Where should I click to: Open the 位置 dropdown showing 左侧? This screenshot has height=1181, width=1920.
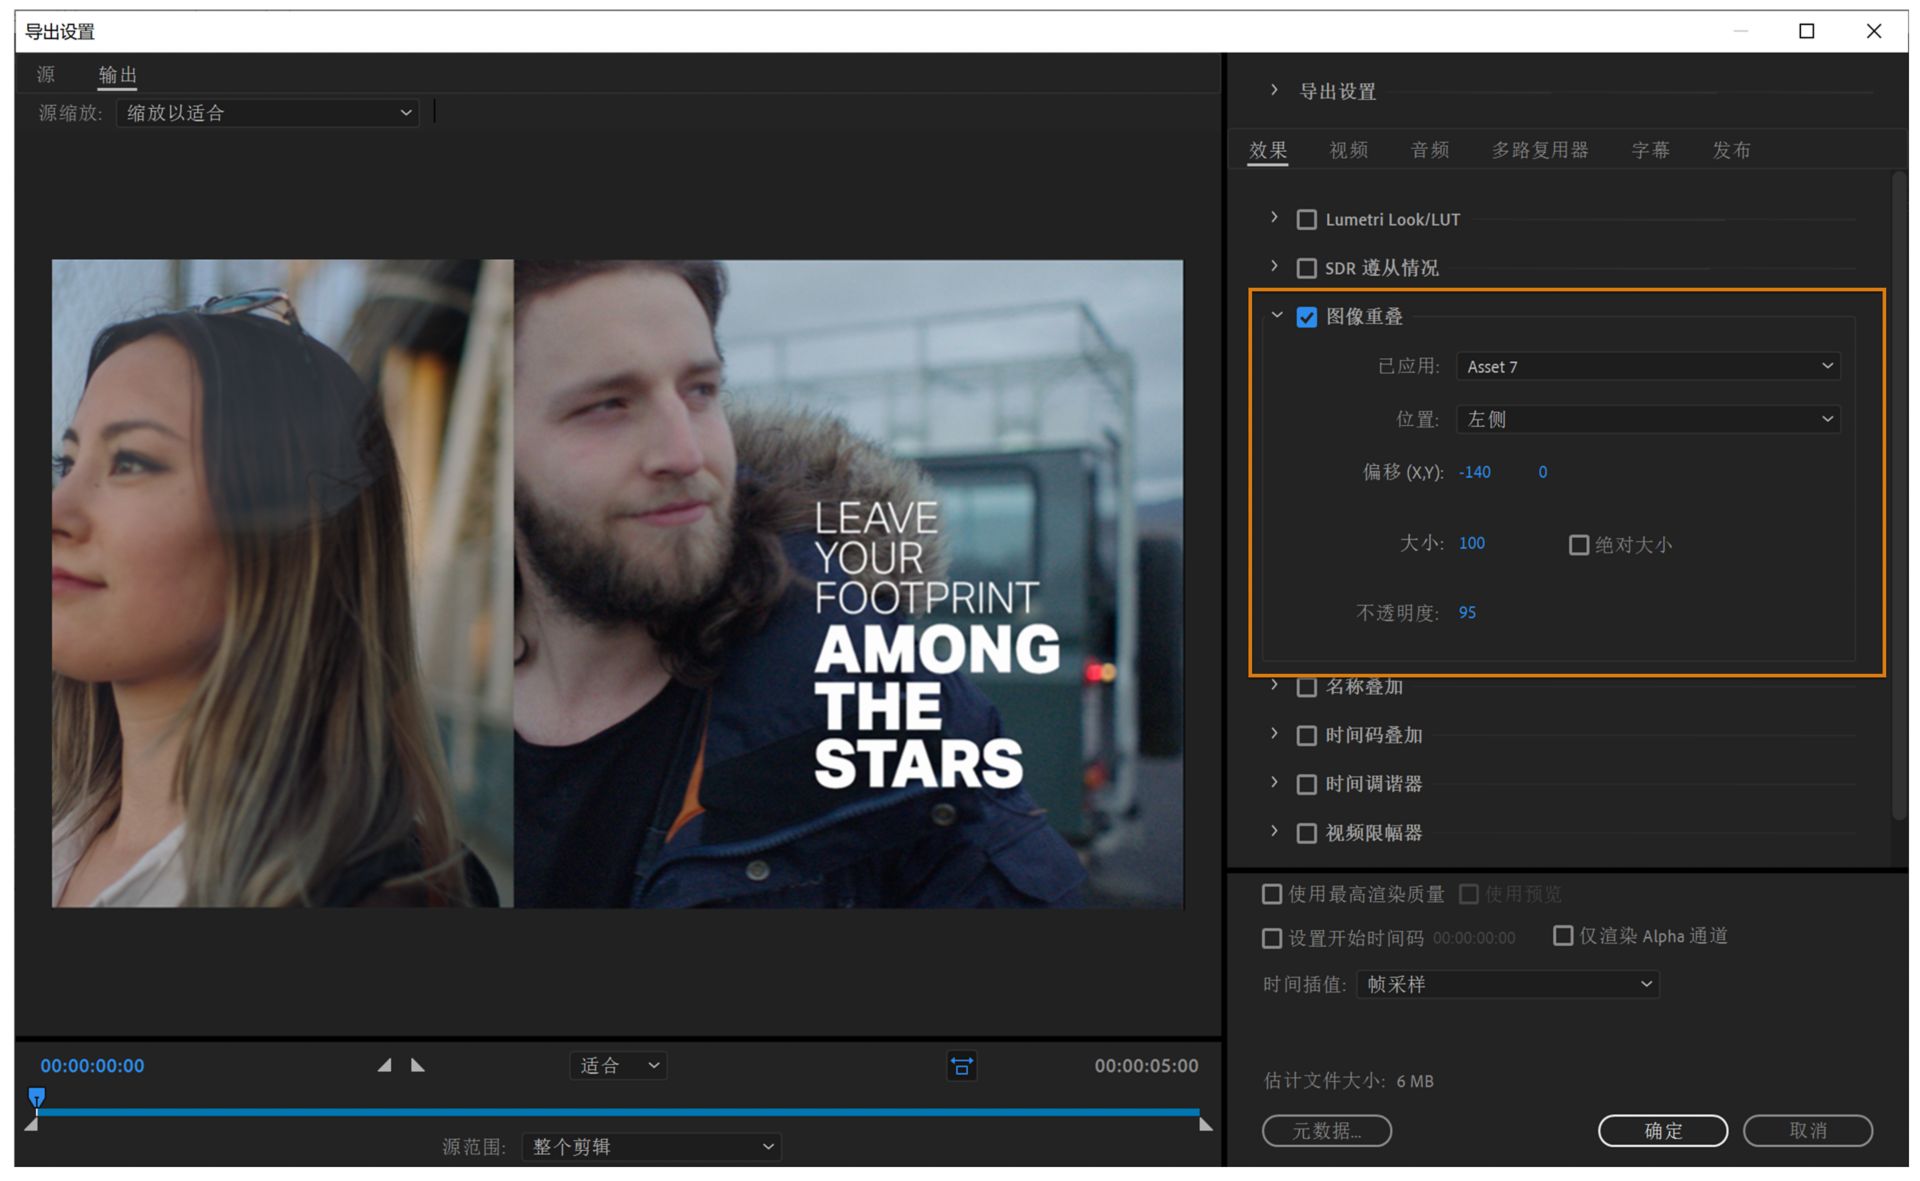(1647, 419)
